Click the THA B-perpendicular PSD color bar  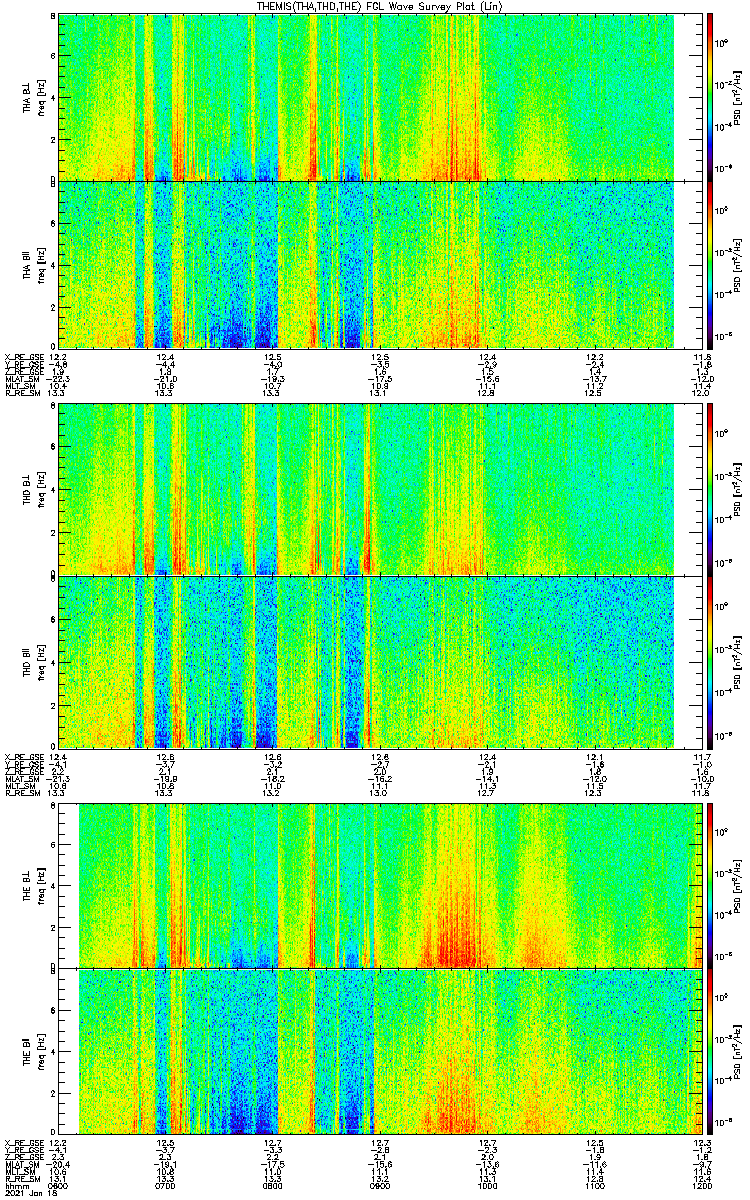point(710,97)
